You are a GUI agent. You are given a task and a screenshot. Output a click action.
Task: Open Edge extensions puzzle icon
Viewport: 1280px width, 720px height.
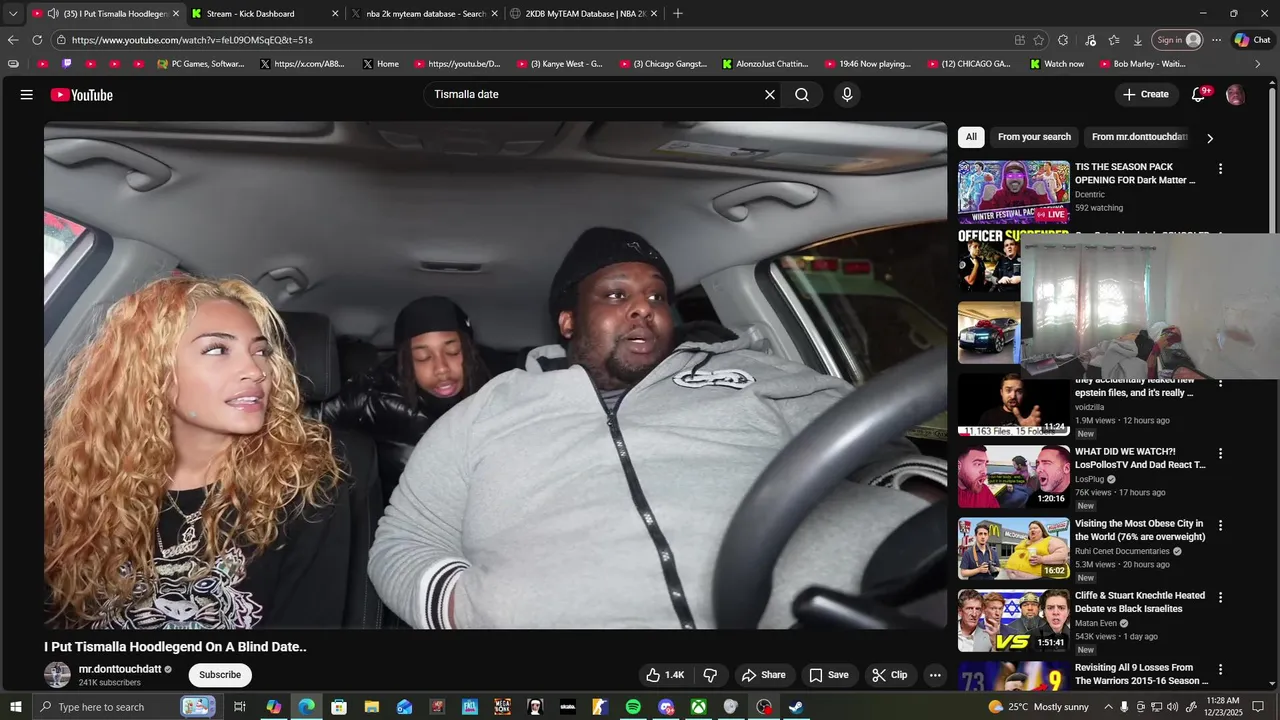click(1063, 40)
